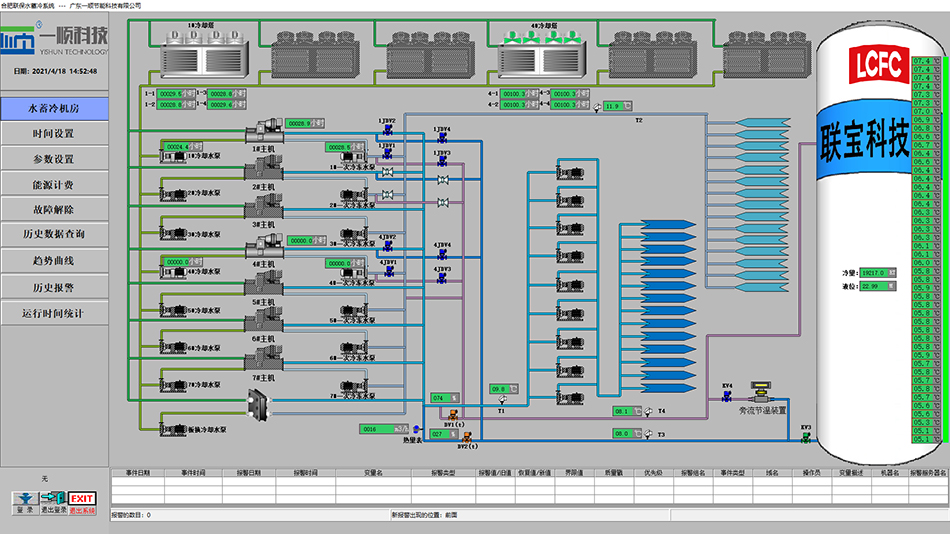Viewport: 950px width, 534px height.
Task: Click the 3#冷却水泵 pump icon
Action: pyautogui.click(x=173, y=233)
